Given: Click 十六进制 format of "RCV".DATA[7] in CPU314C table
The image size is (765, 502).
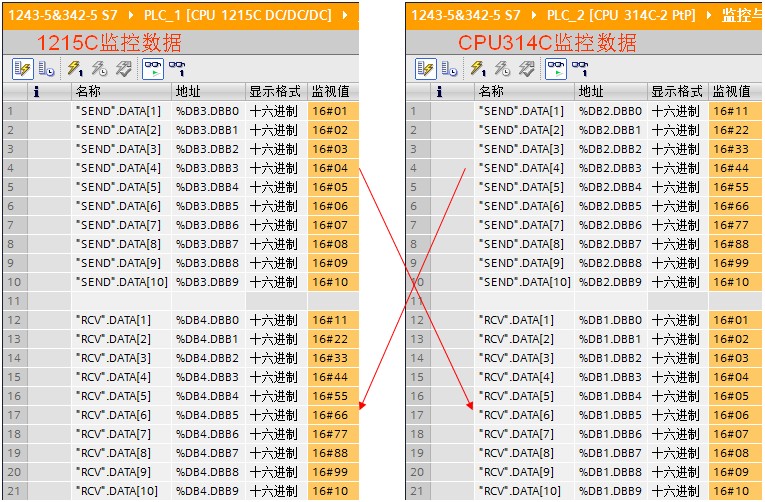Looking at the screenshot, I should tap(678, 434).
